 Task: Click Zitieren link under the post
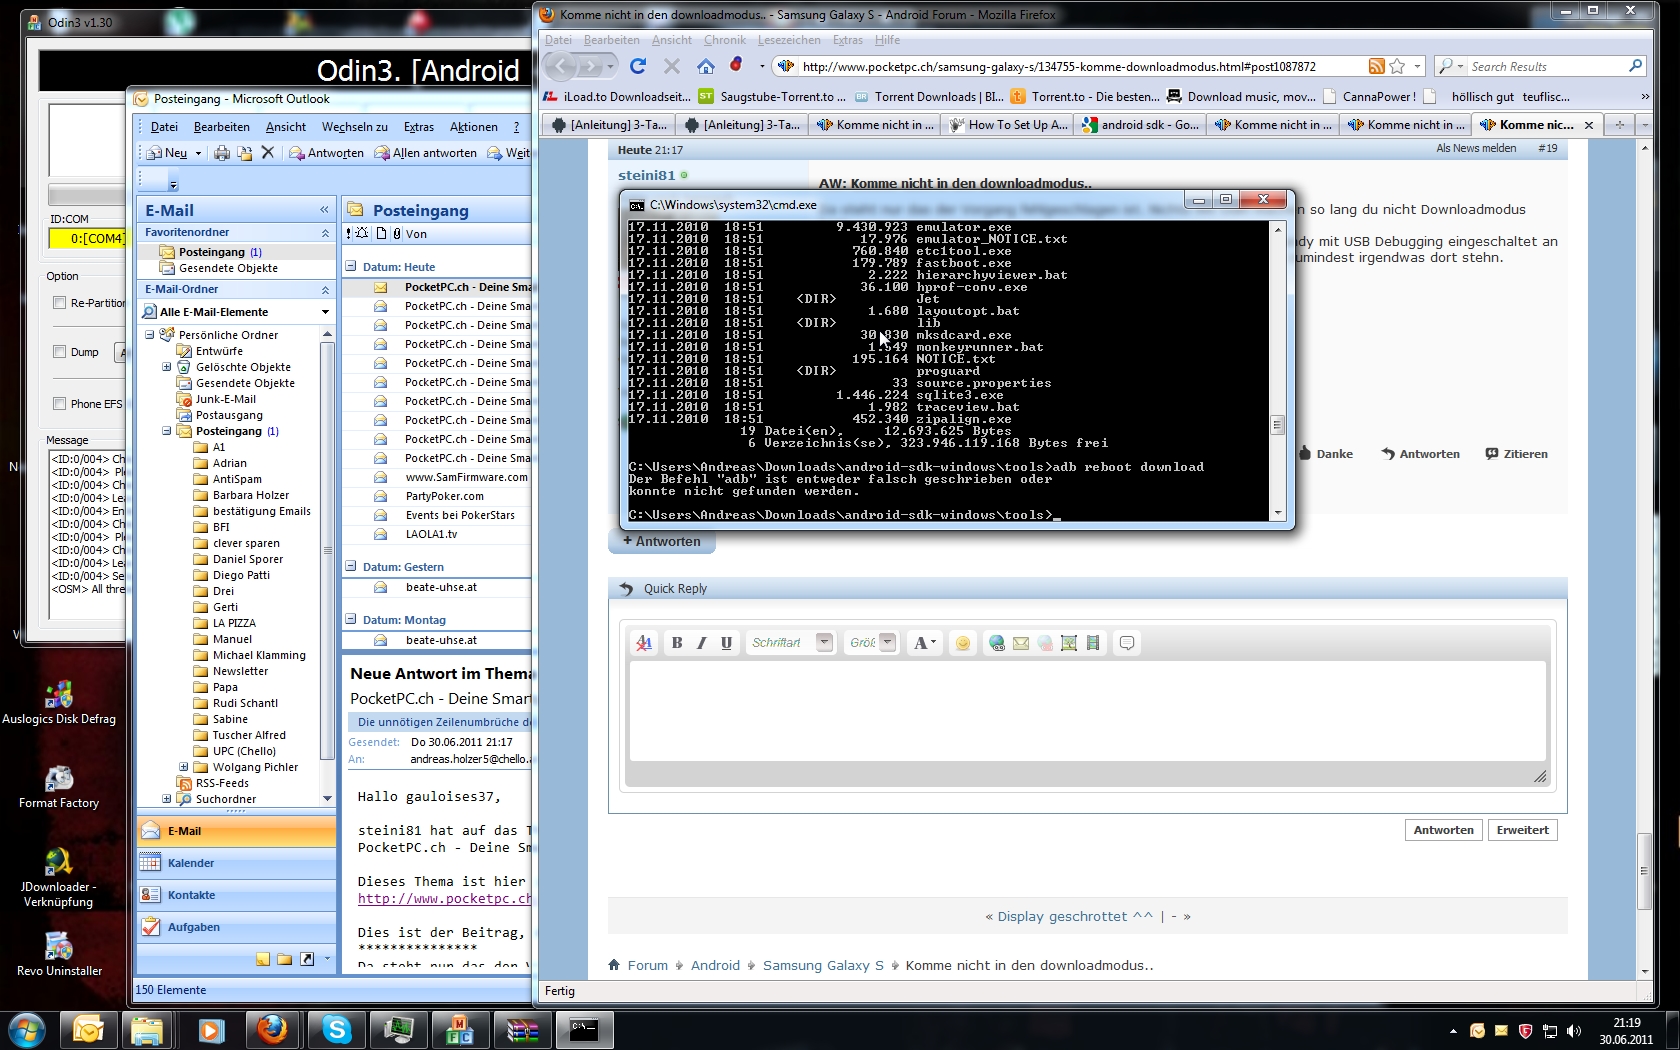click(1516, 454)
